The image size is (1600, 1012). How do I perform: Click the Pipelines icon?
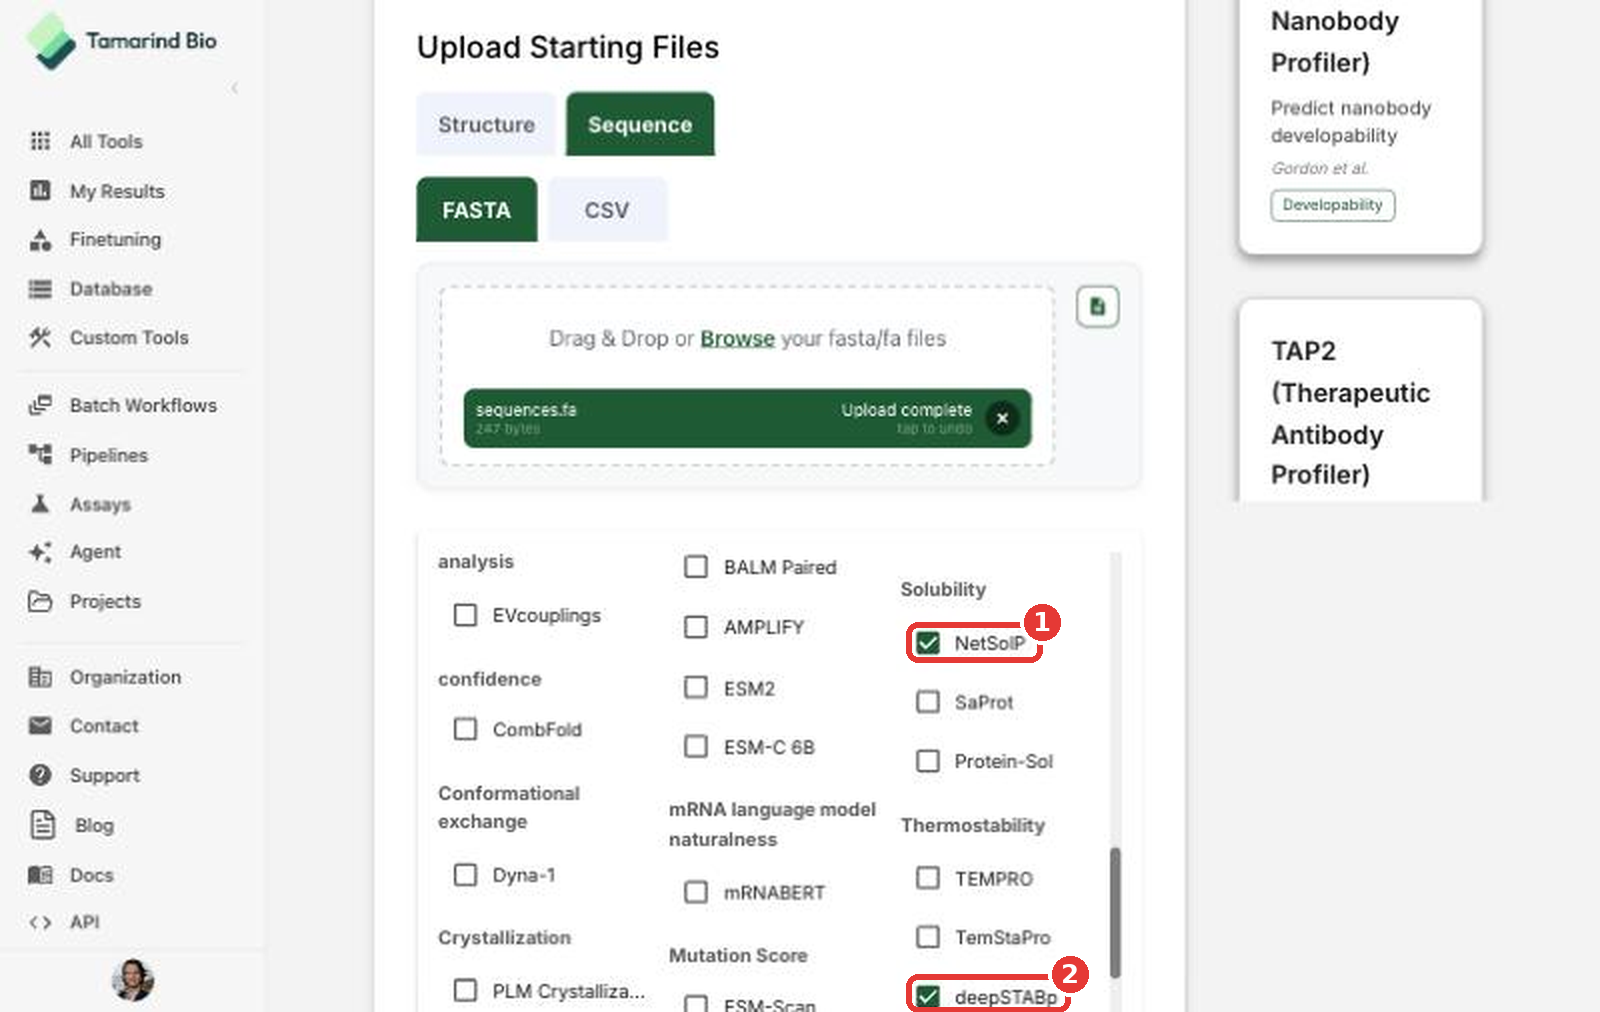click(x=40, y=455)
